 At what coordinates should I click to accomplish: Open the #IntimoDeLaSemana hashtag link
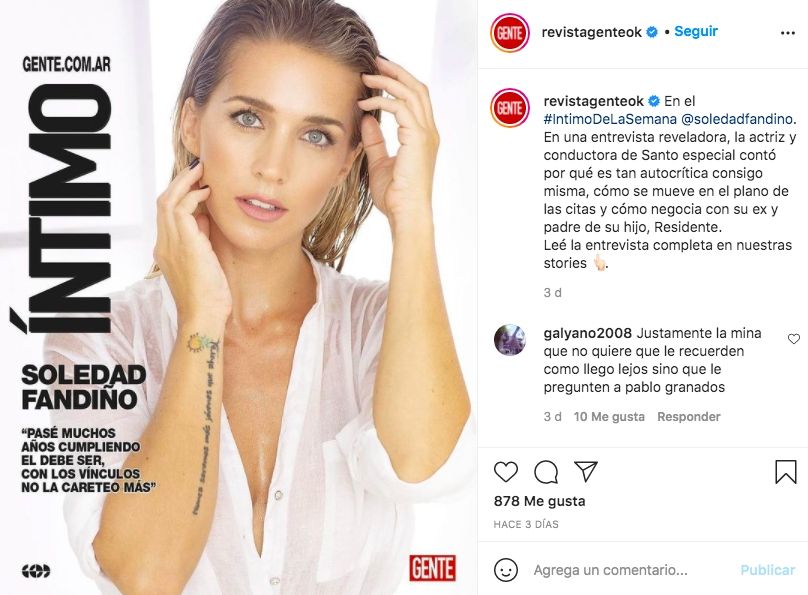click(x=610, y=119)
